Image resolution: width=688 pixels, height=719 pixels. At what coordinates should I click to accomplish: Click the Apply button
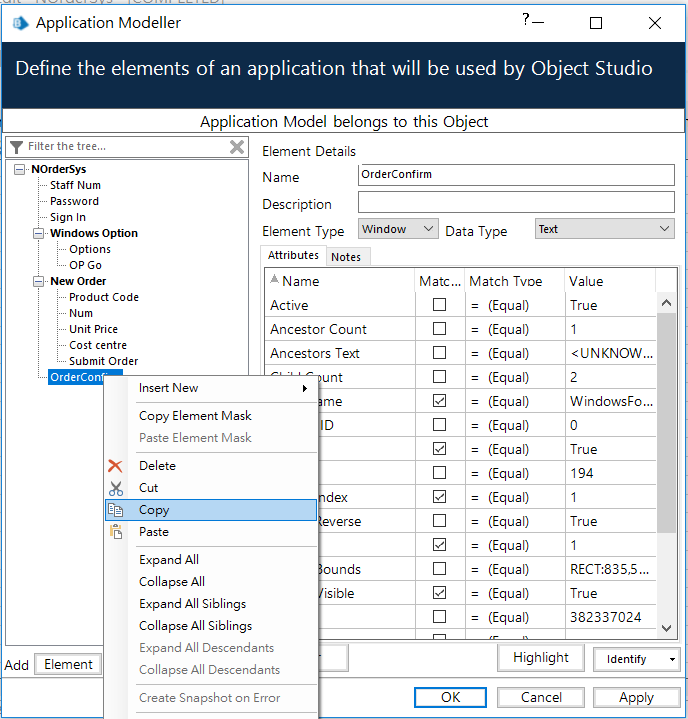[x=636, y=697]
